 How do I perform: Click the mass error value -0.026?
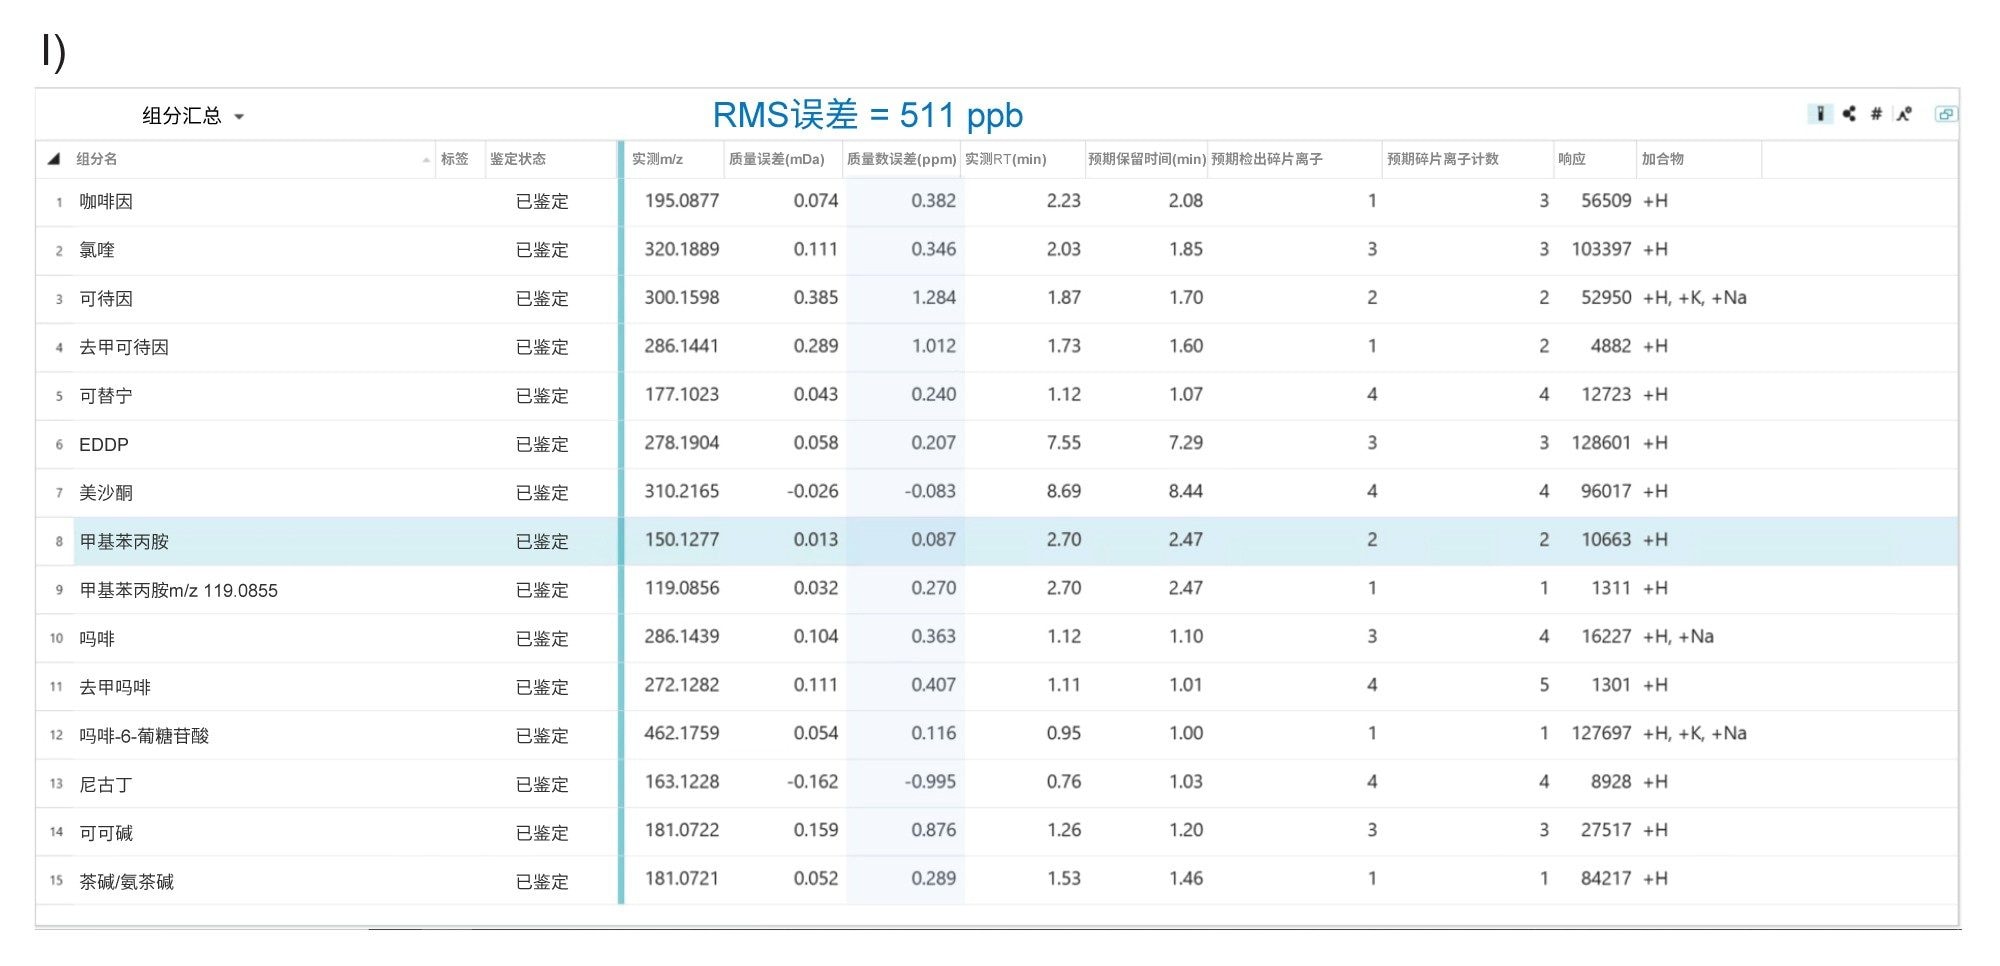(x=812, y=492)
